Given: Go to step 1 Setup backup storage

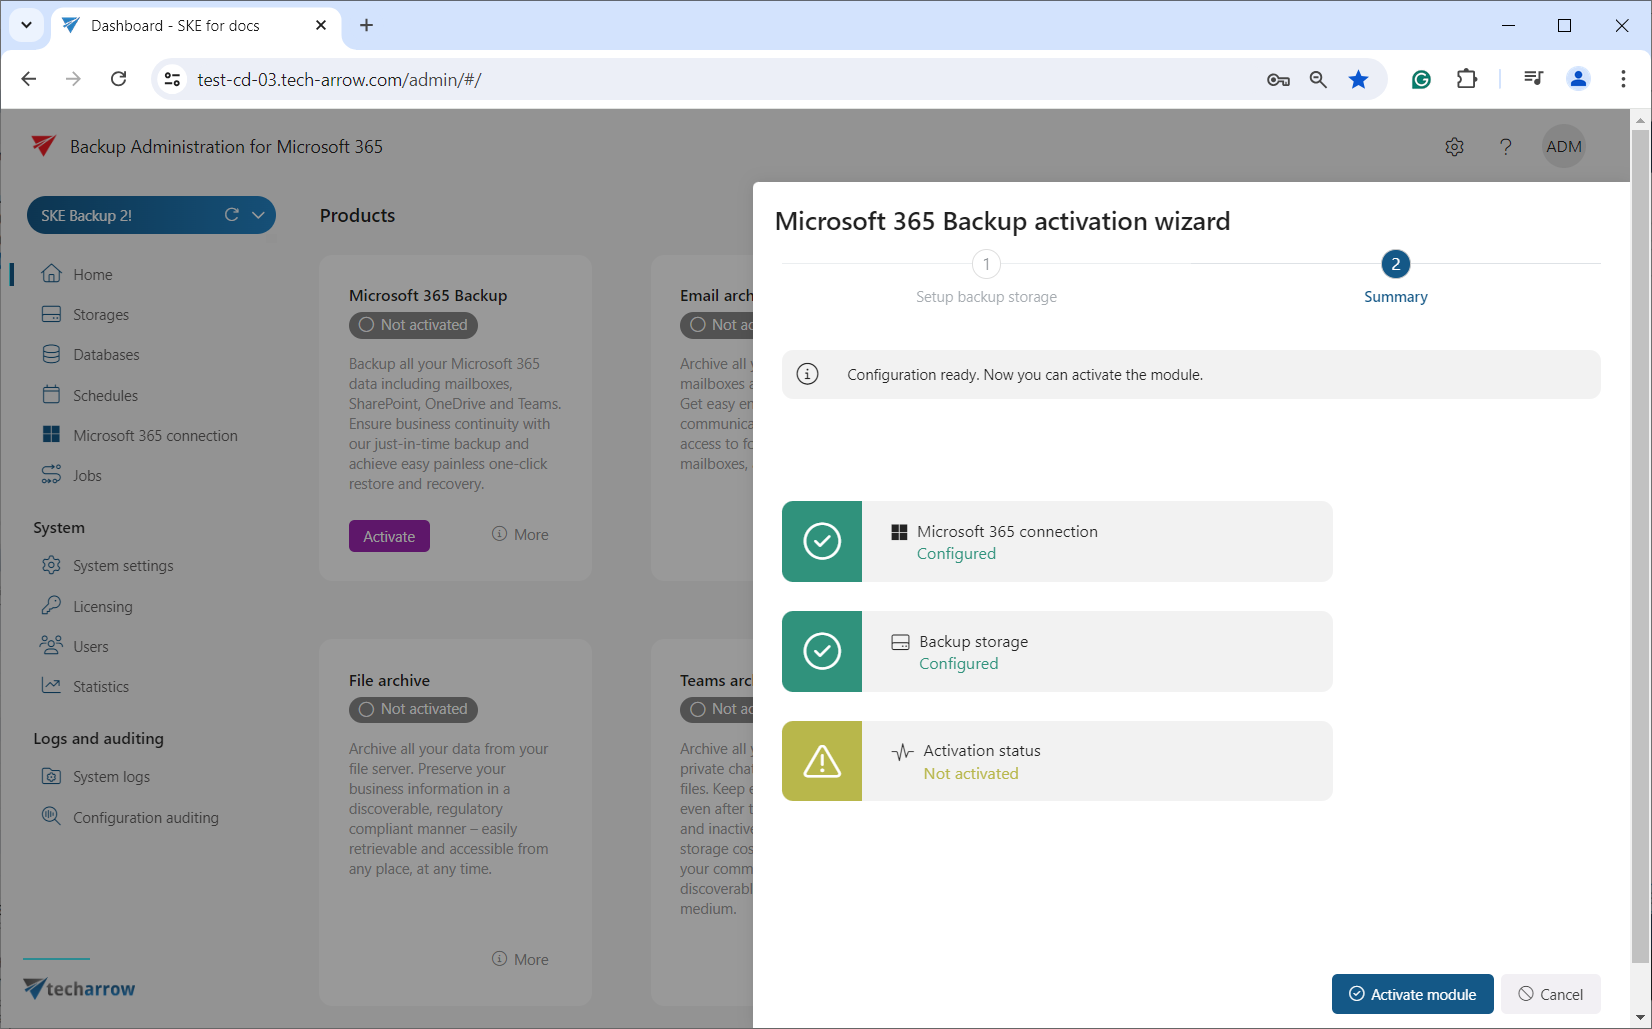Looking at the screenshot, I should 986,265.
